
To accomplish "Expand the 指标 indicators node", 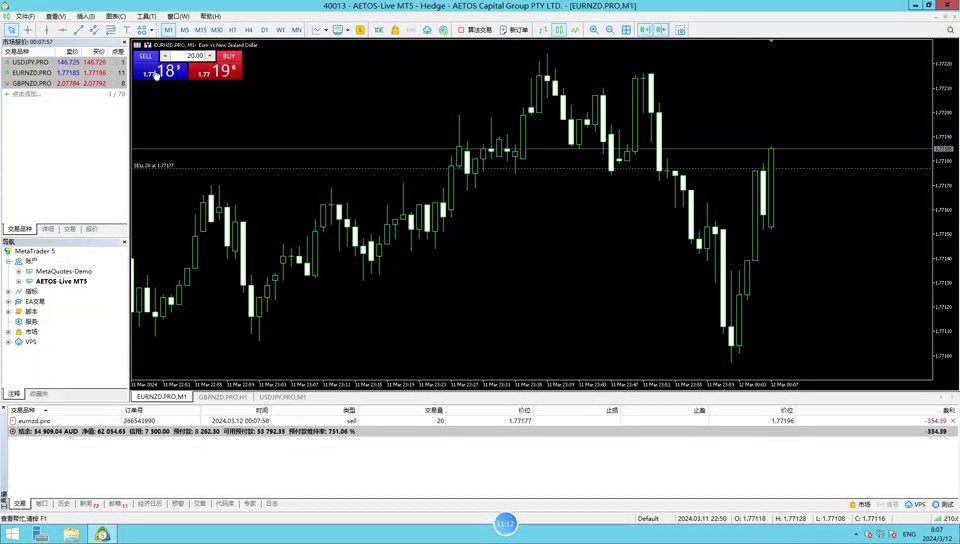I will (x=9, y=291).
